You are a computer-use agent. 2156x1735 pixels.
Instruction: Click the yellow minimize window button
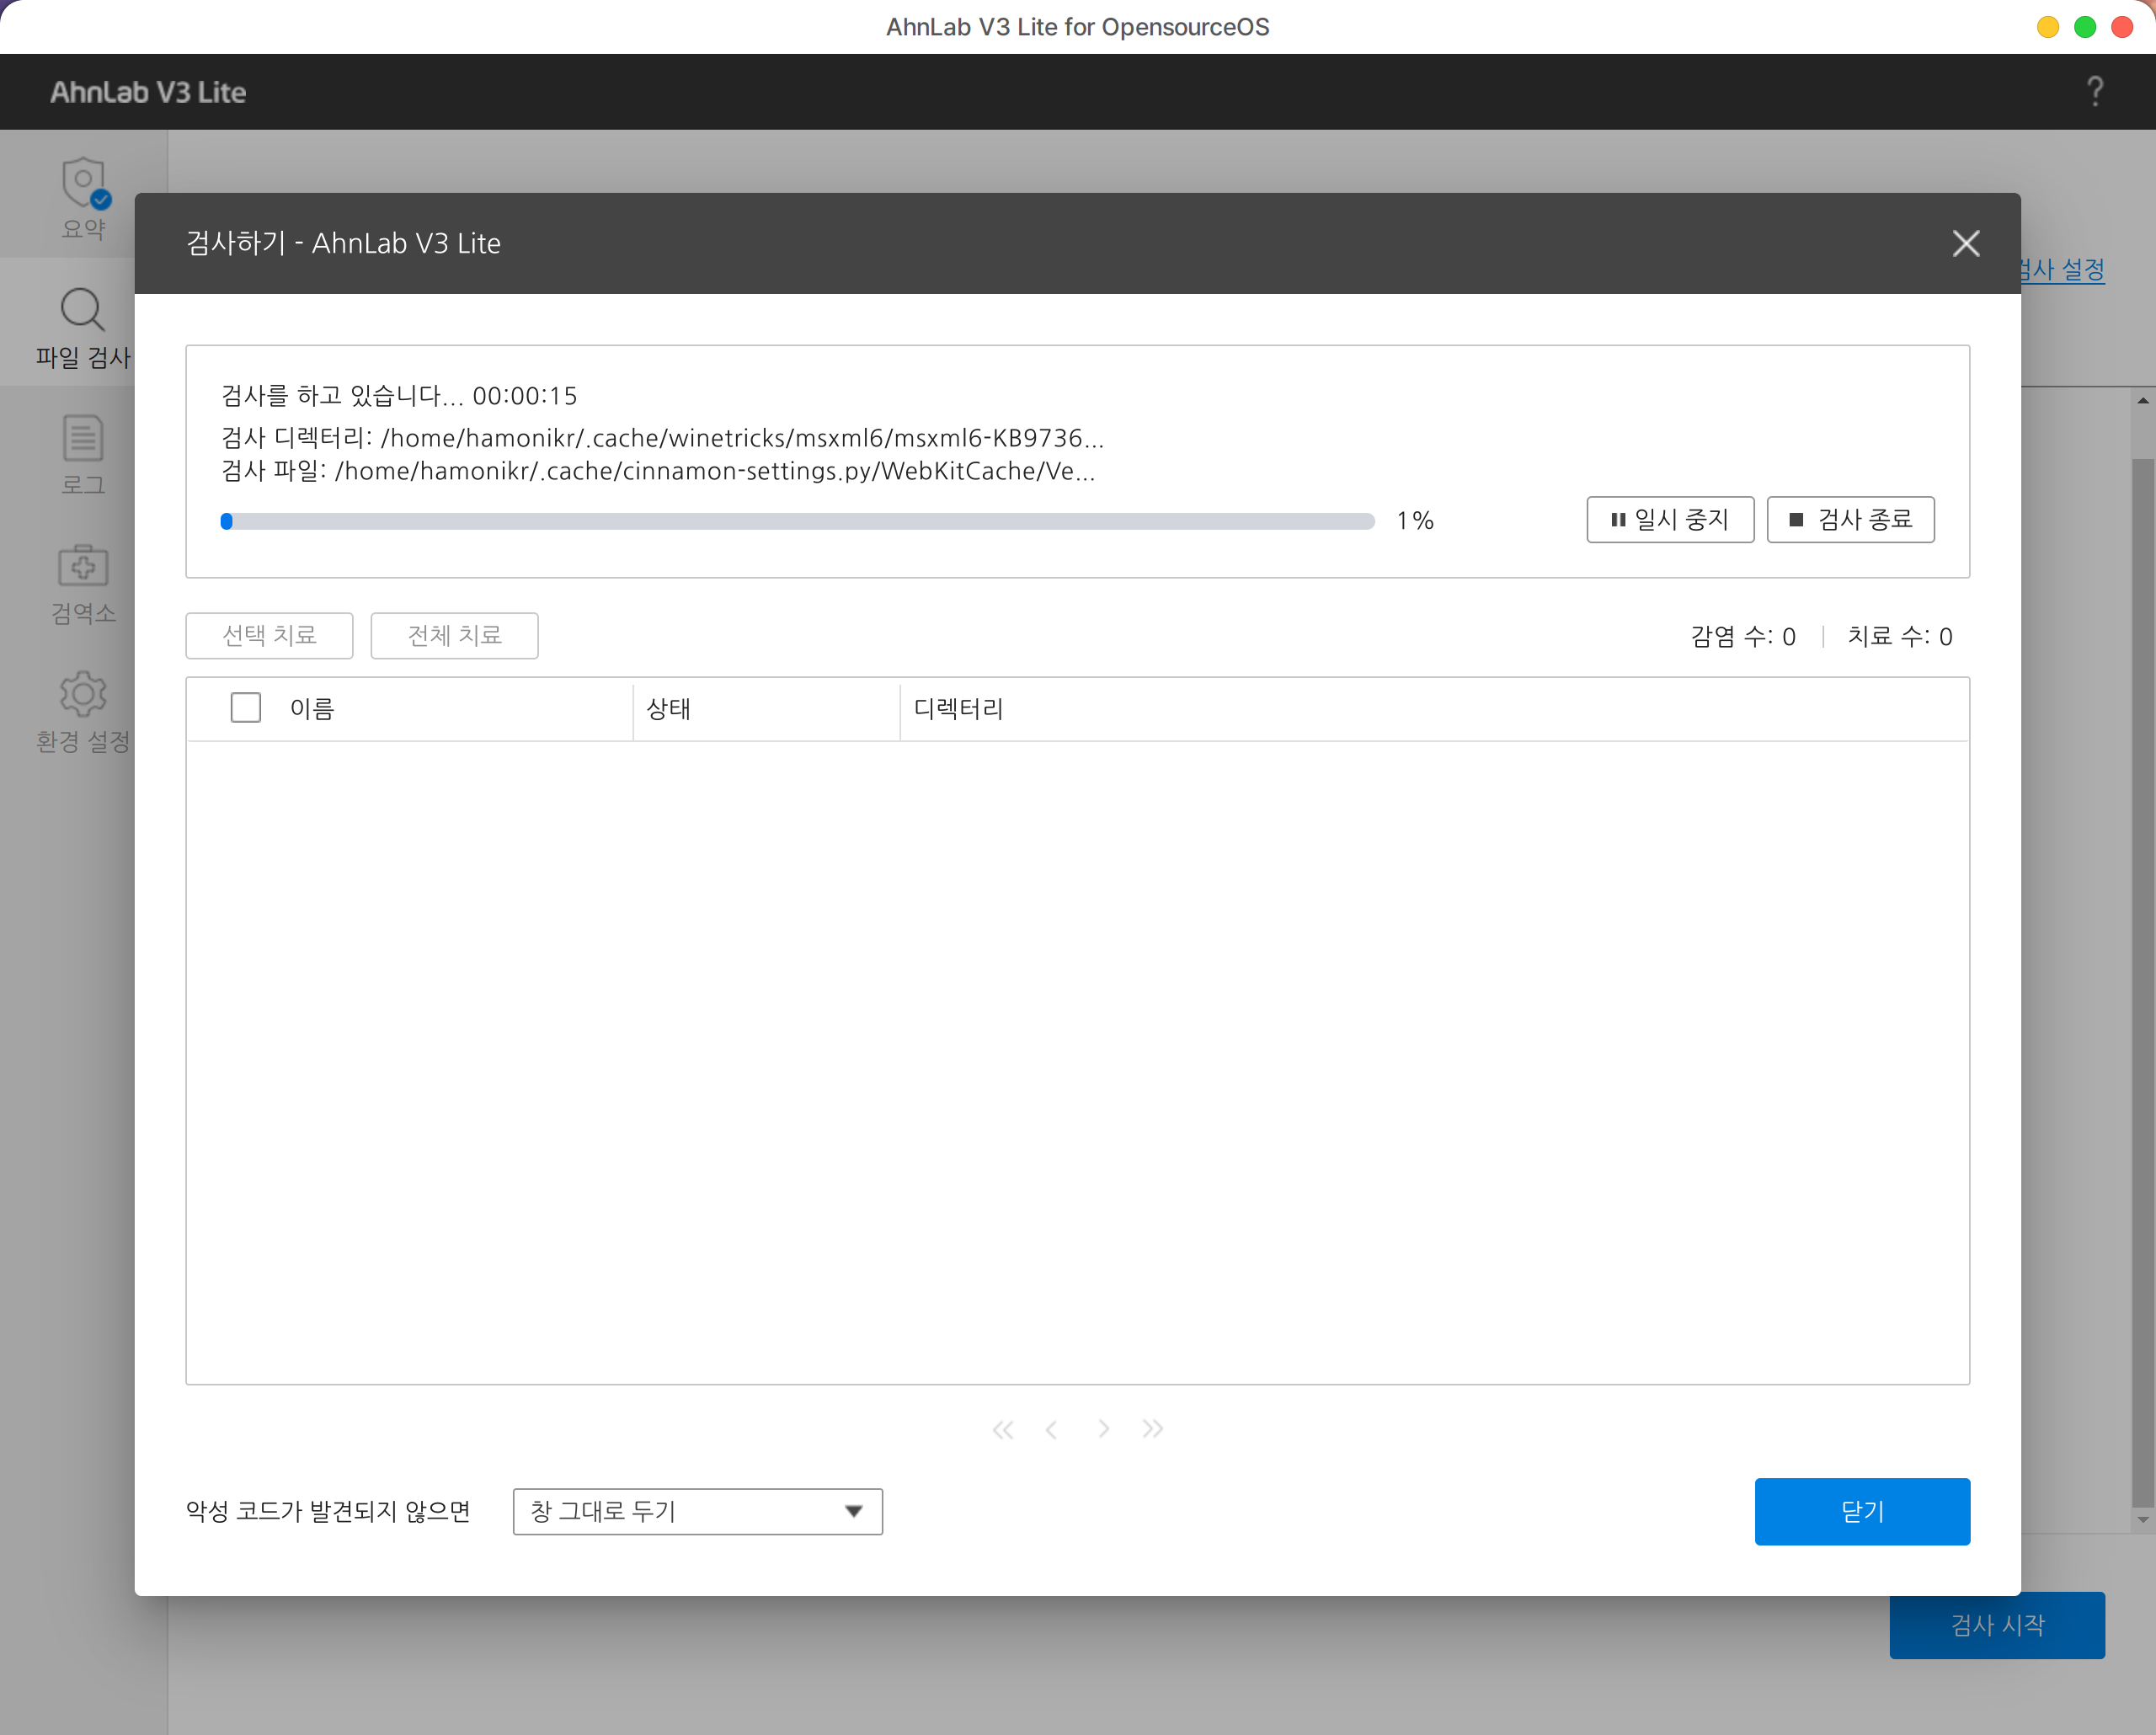(x=2048, y=27)
